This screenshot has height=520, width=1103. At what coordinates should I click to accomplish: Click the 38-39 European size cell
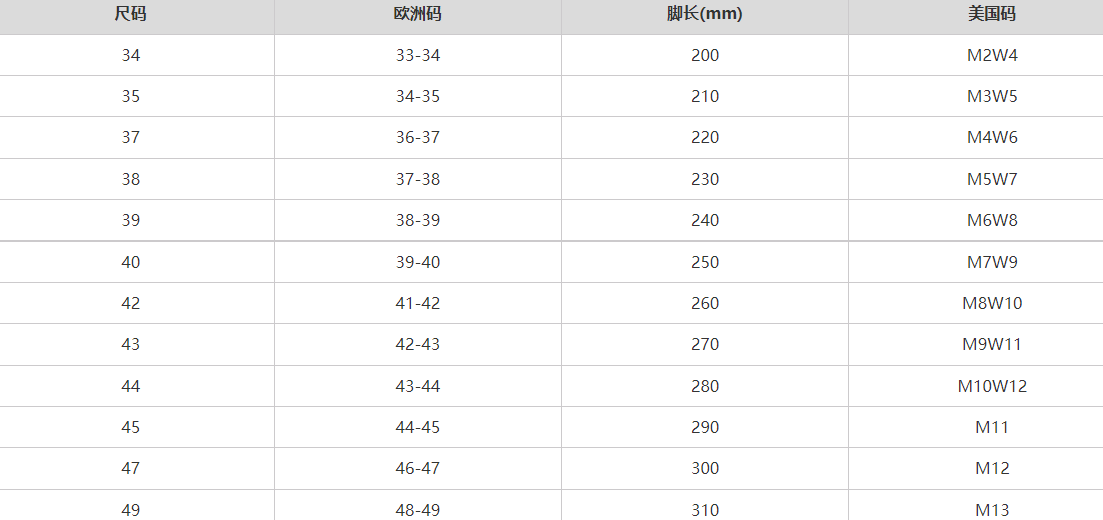417,220
